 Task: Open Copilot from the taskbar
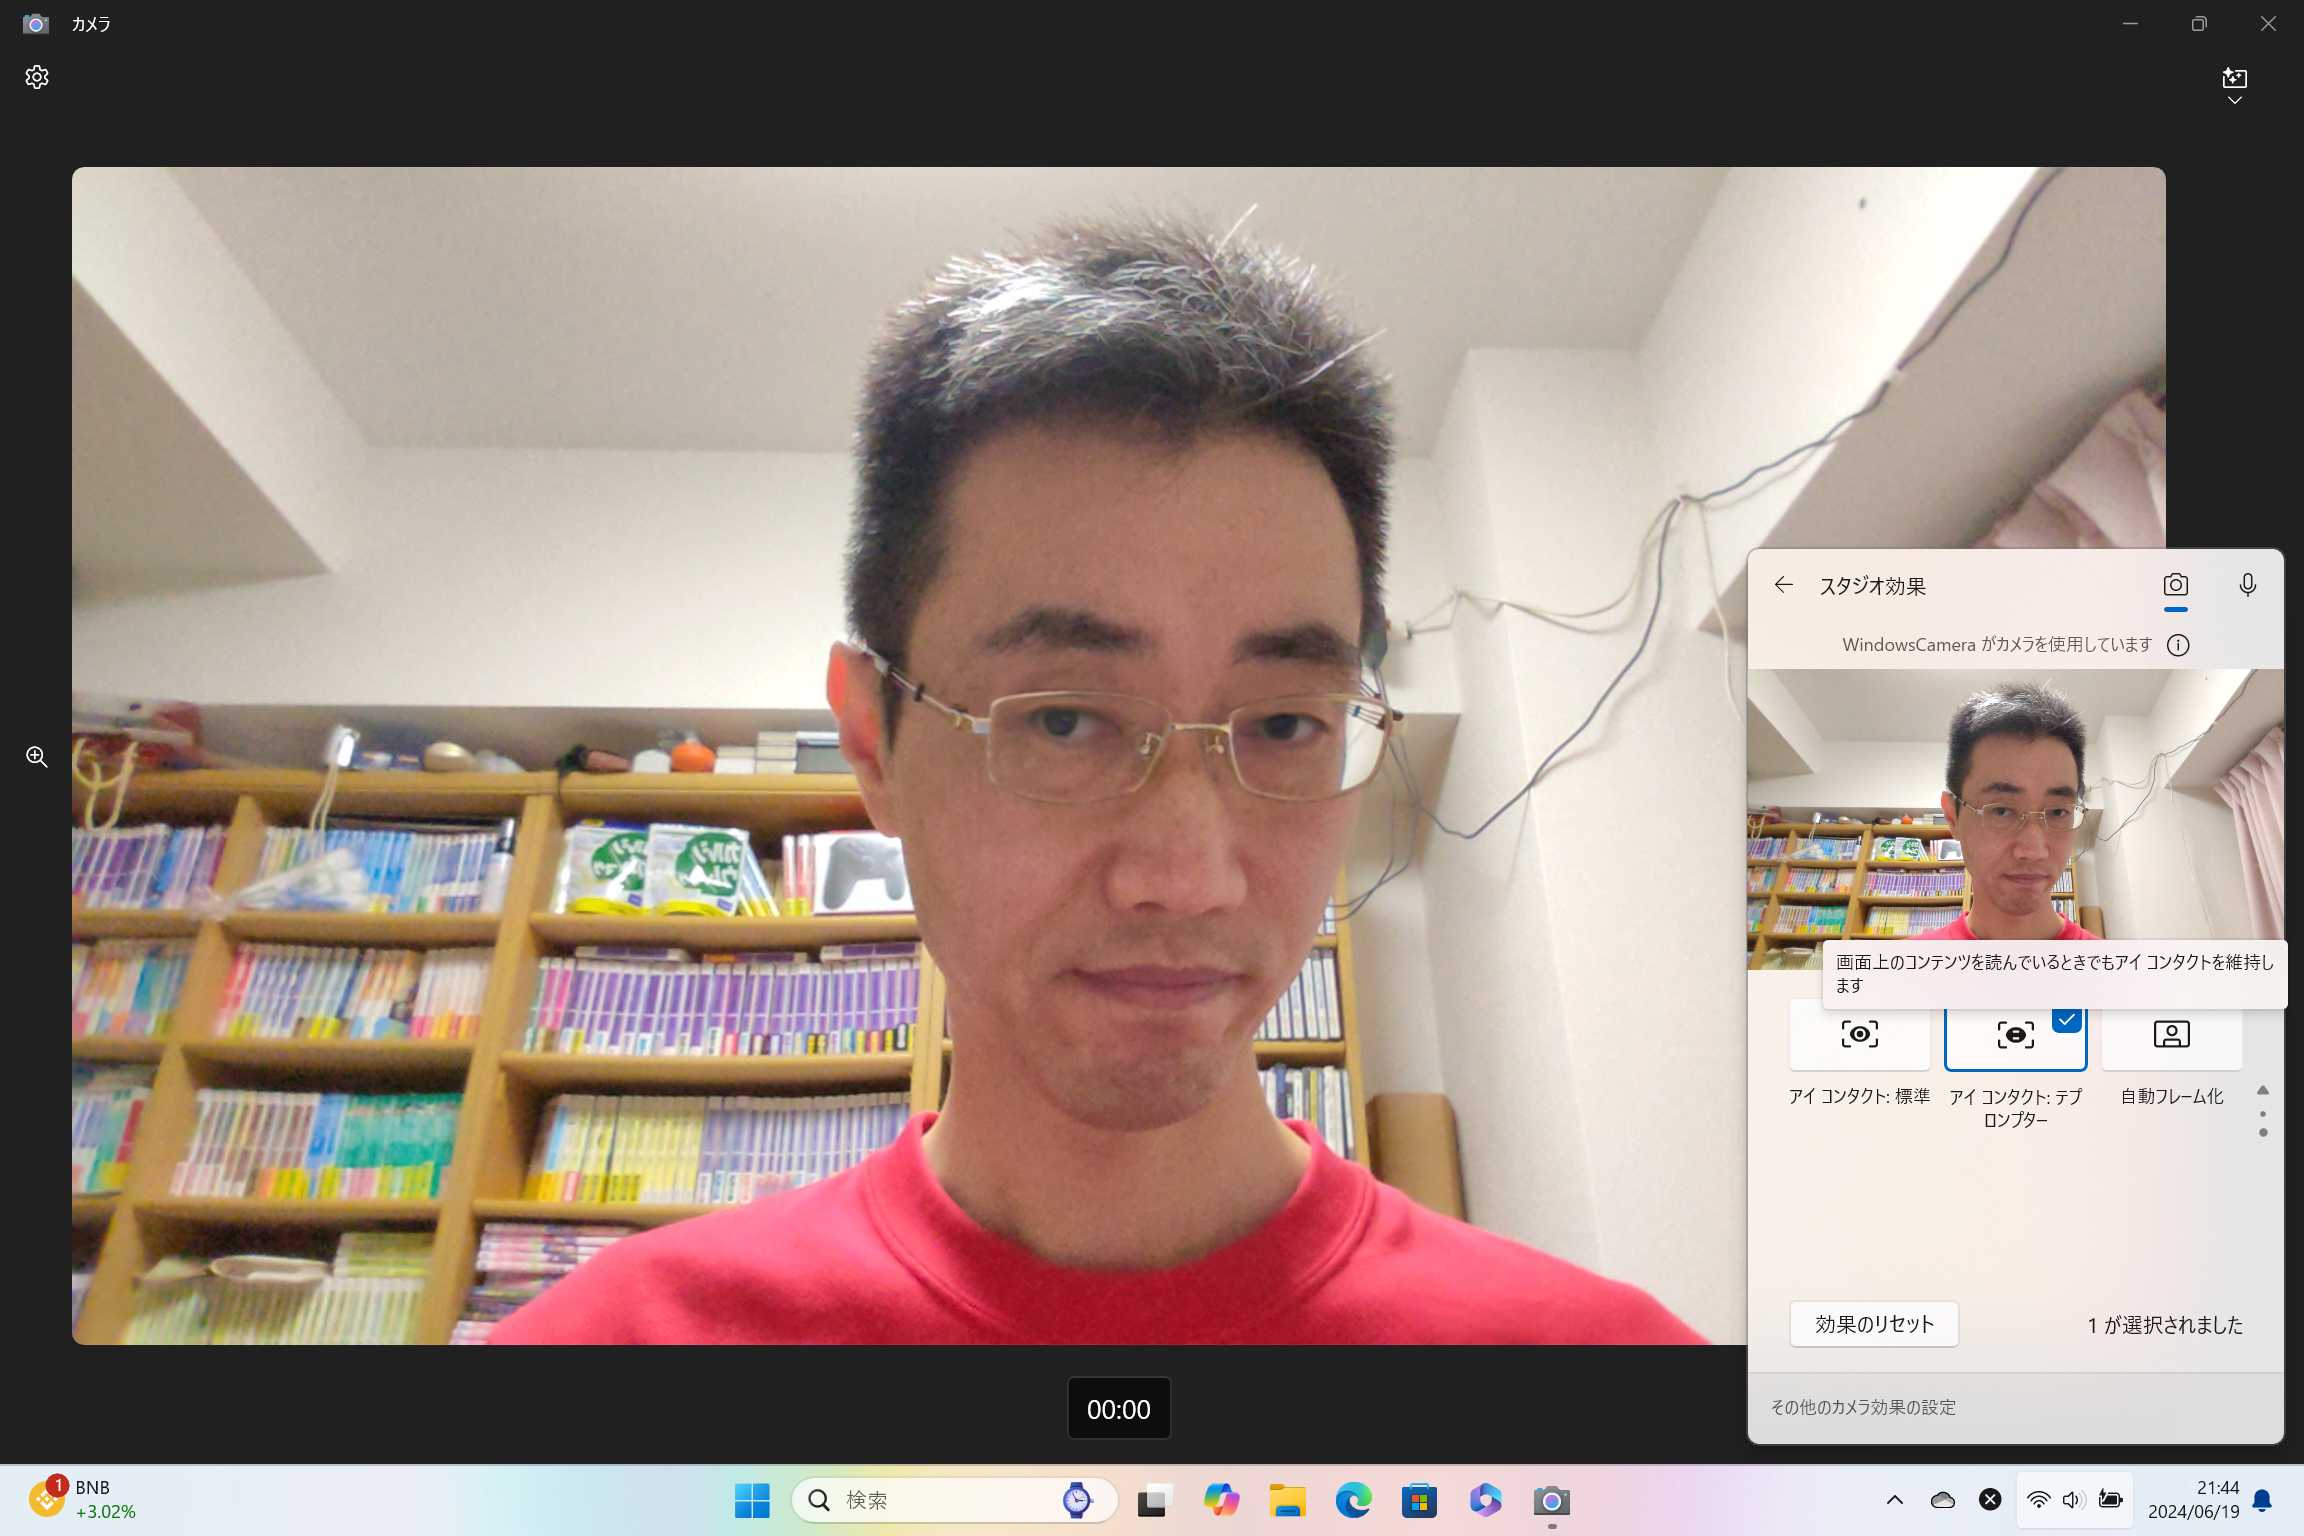pyautogui.click(x=1221, y=1500)
